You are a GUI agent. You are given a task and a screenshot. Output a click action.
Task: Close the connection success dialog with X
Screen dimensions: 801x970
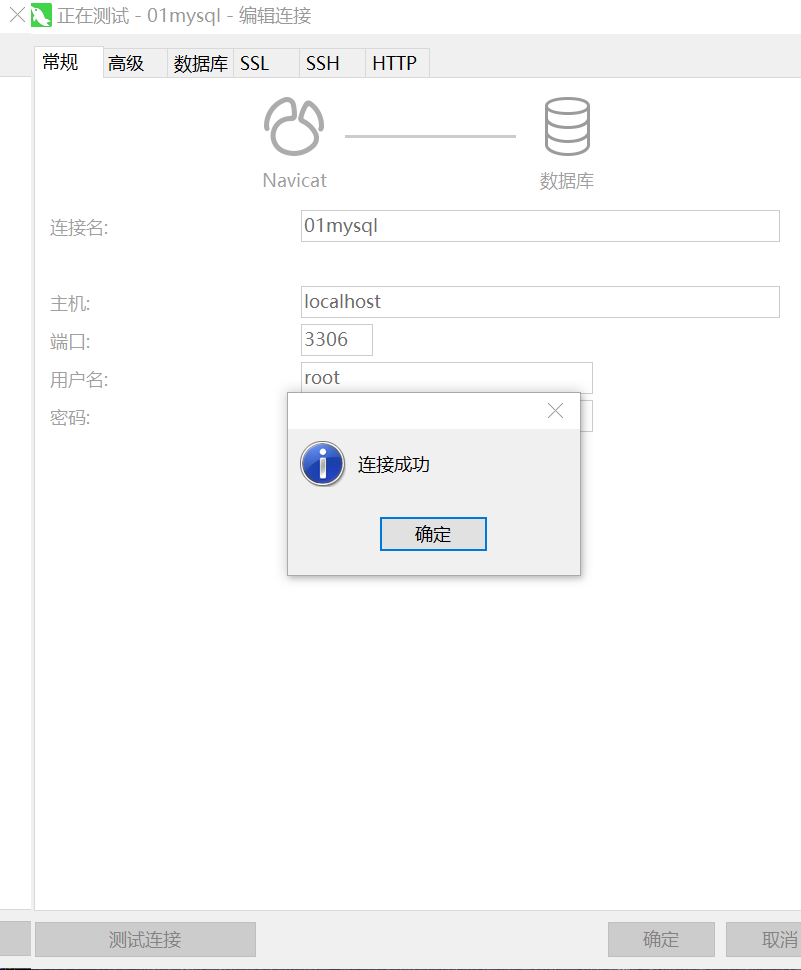(x=555, y=411)
